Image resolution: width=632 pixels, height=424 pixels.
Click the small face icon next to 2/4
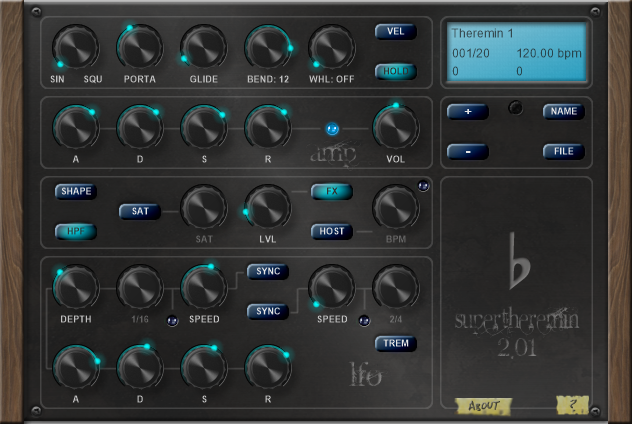tap(363, 320)
